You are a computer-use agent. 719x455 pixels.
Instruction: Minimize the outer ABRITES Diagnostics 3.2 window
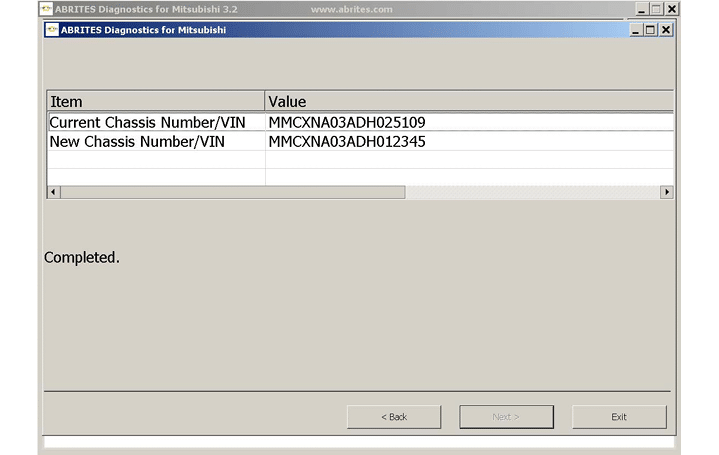click(639, 9)
